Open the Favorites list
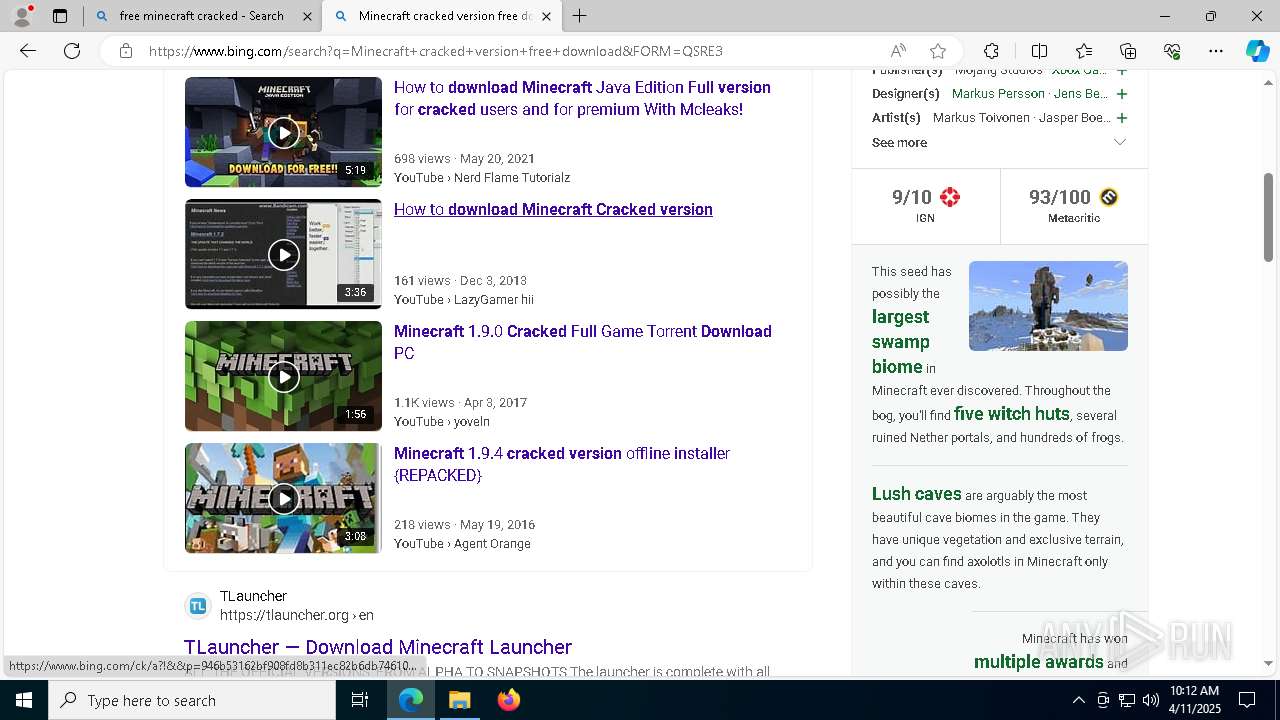The height and width of the screenshot is (720, 1280). coord(1084,51)
